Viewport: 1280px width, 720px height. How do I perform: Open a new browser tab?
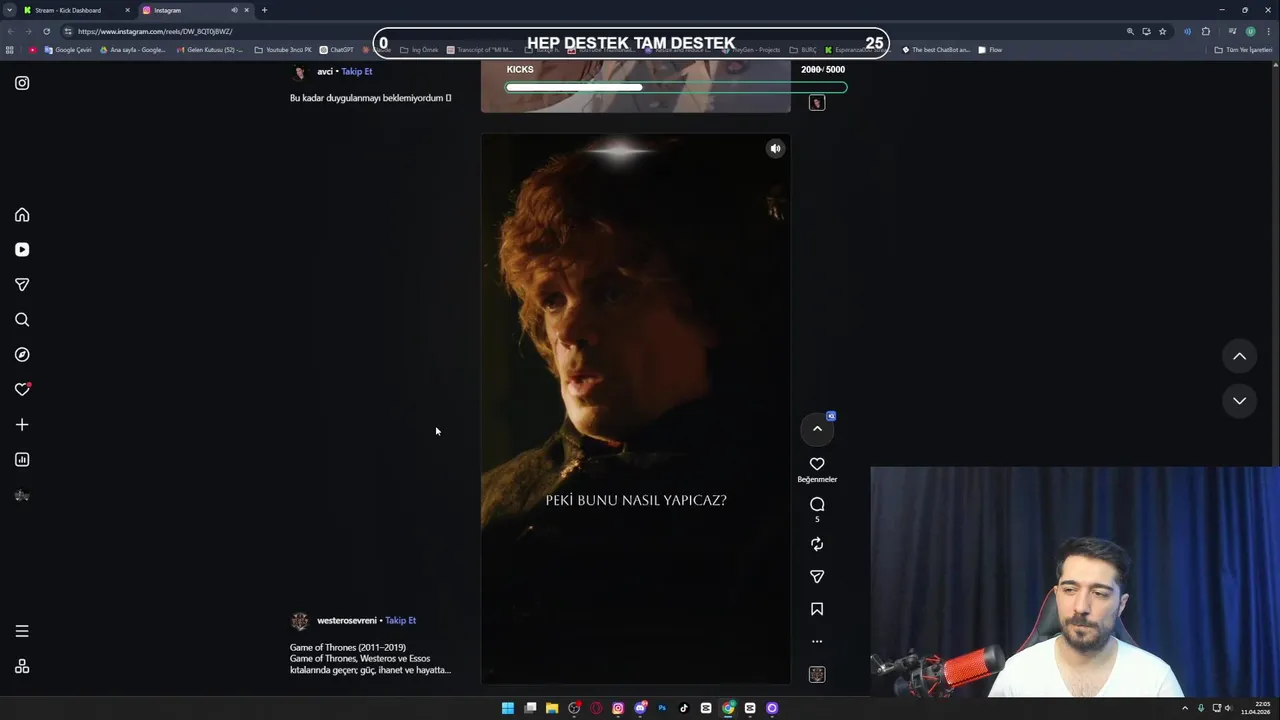tap(264, 10)
